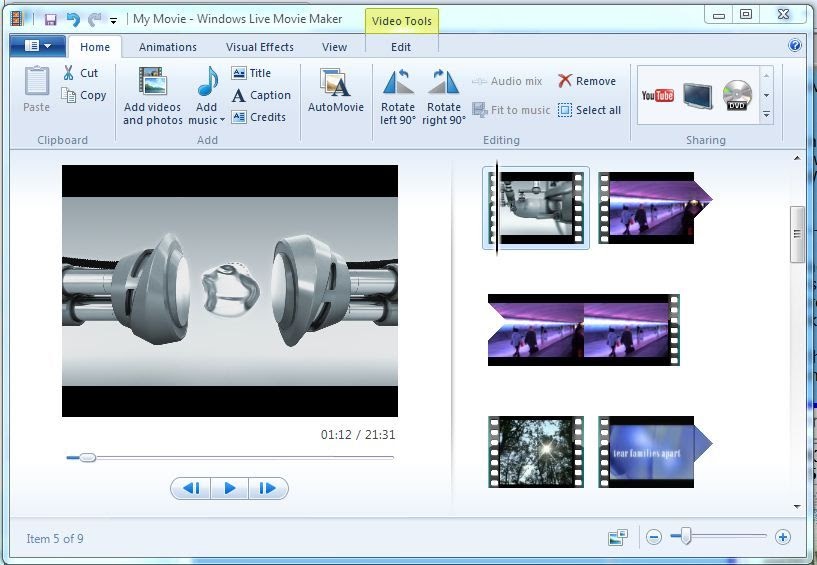Click the thumbnail size toggle in the status bar

tap(618, 537)
